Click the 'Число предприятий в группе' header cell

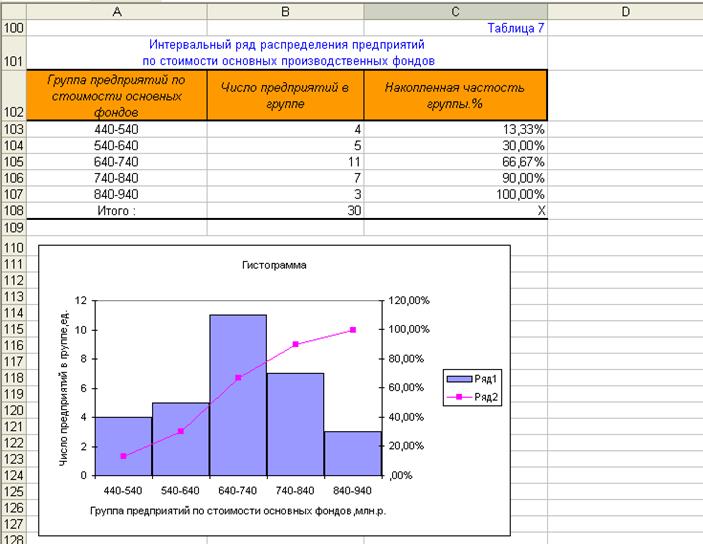[285, 95]
